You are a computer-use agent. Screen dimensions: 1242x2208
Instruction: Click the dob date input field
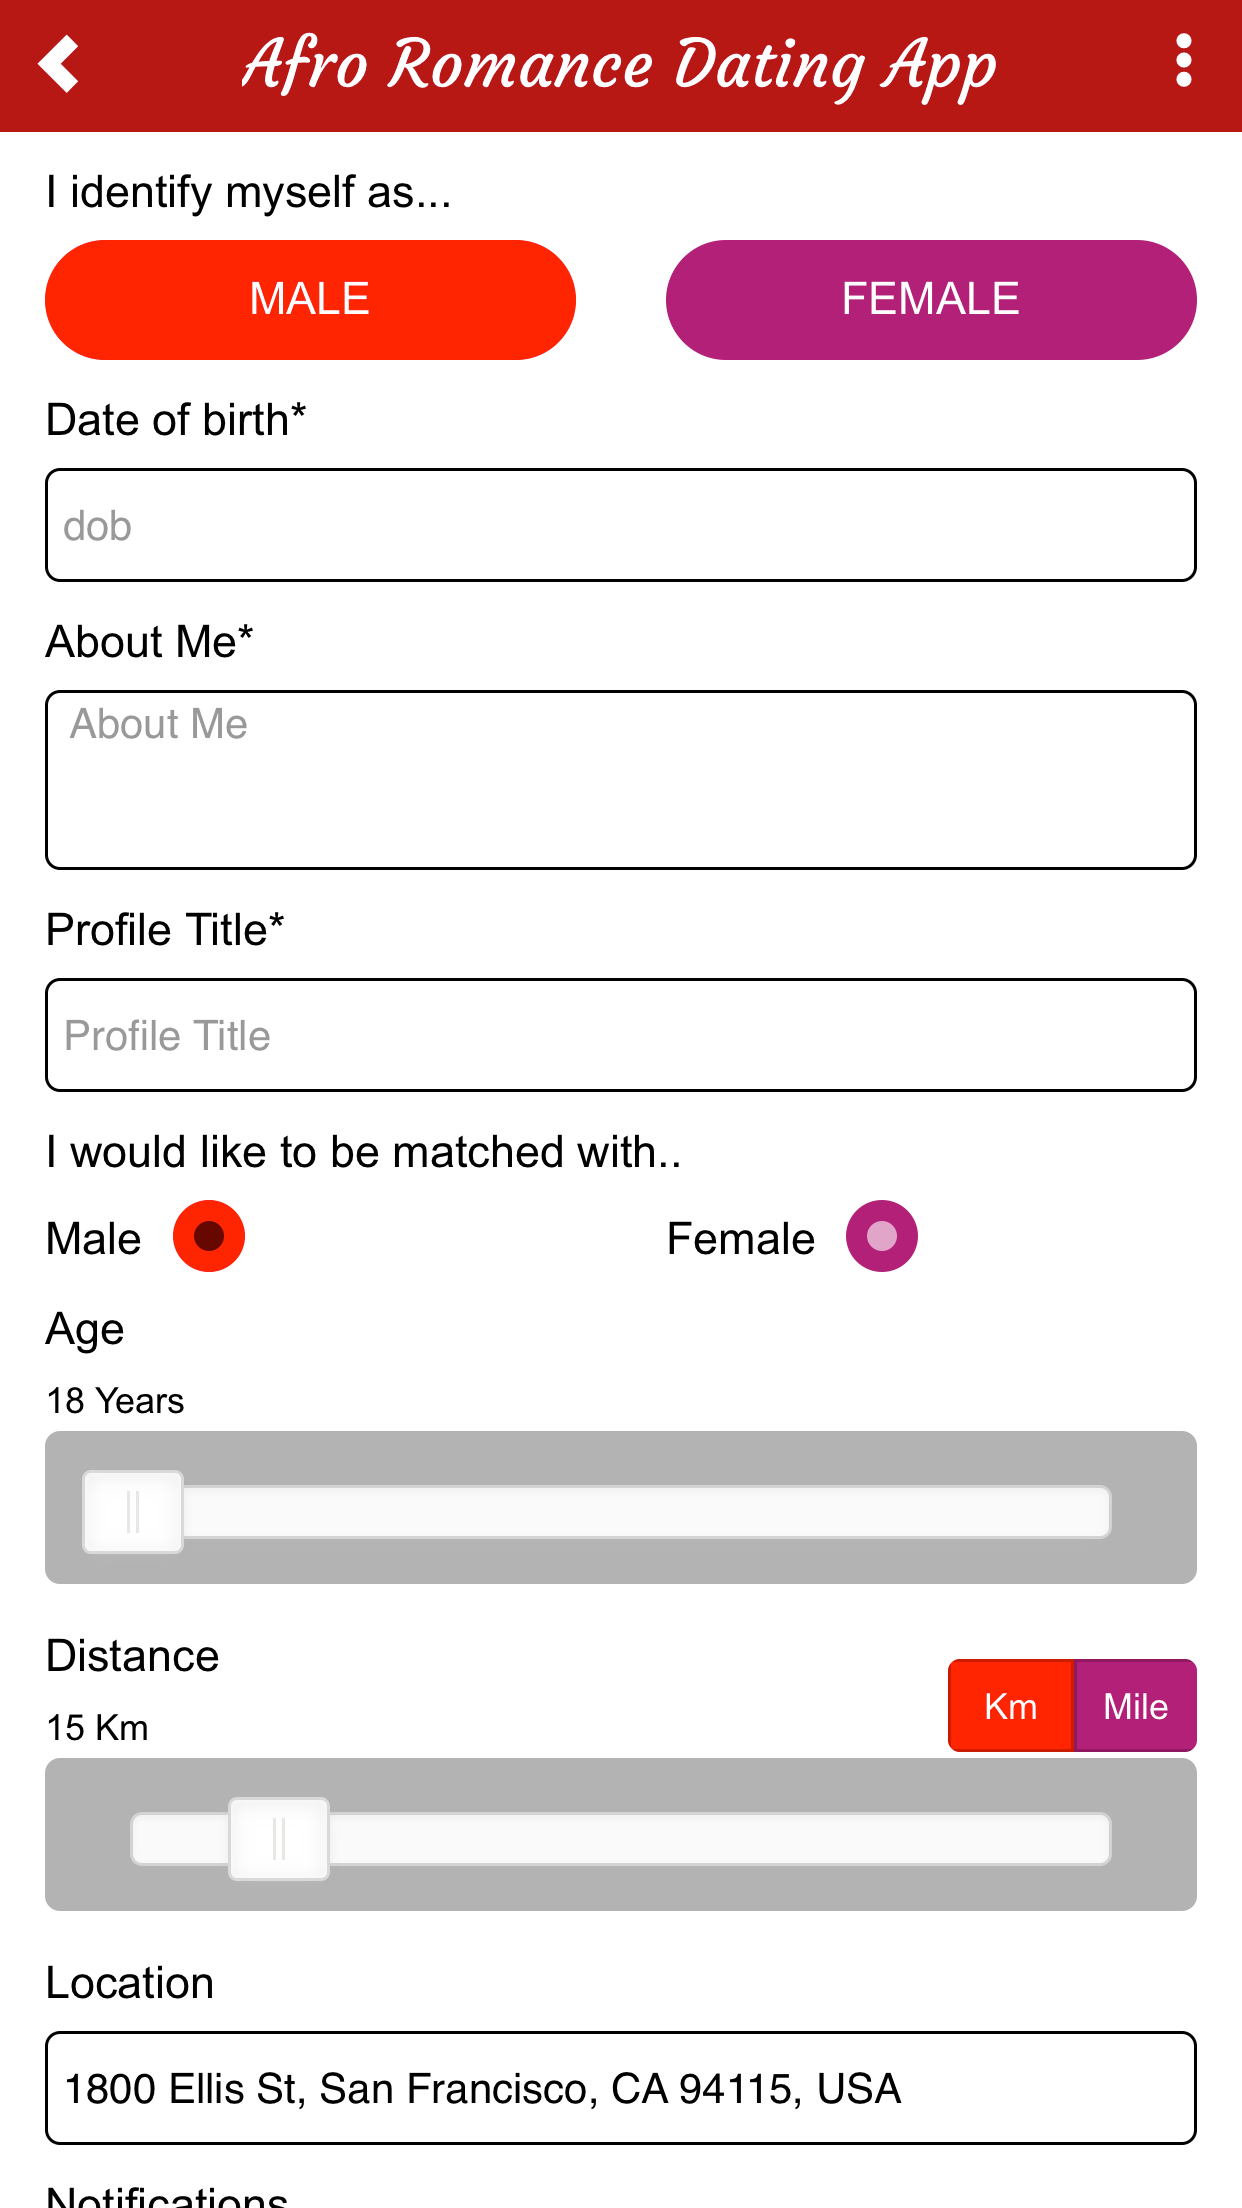pos(620,524)
